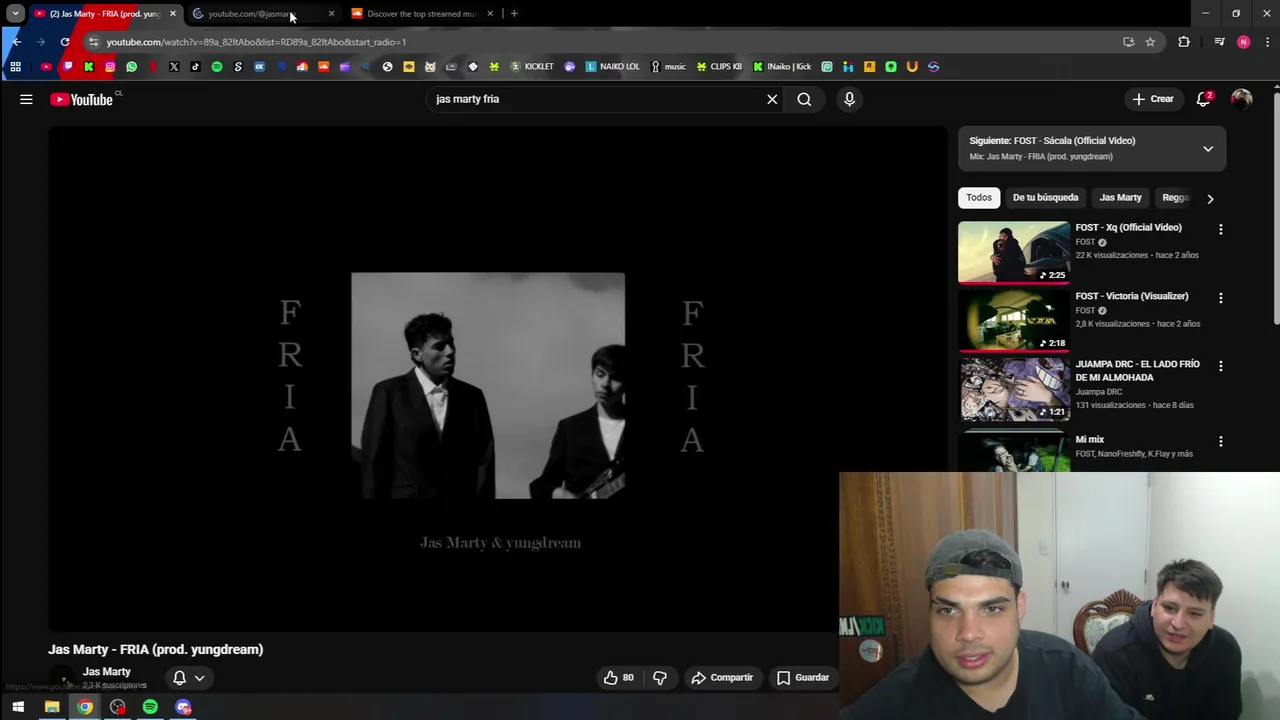This screenshot has width=1280, height=720.
Task: Click the page vertical scrollbar
Action: tap(1275, 207)
